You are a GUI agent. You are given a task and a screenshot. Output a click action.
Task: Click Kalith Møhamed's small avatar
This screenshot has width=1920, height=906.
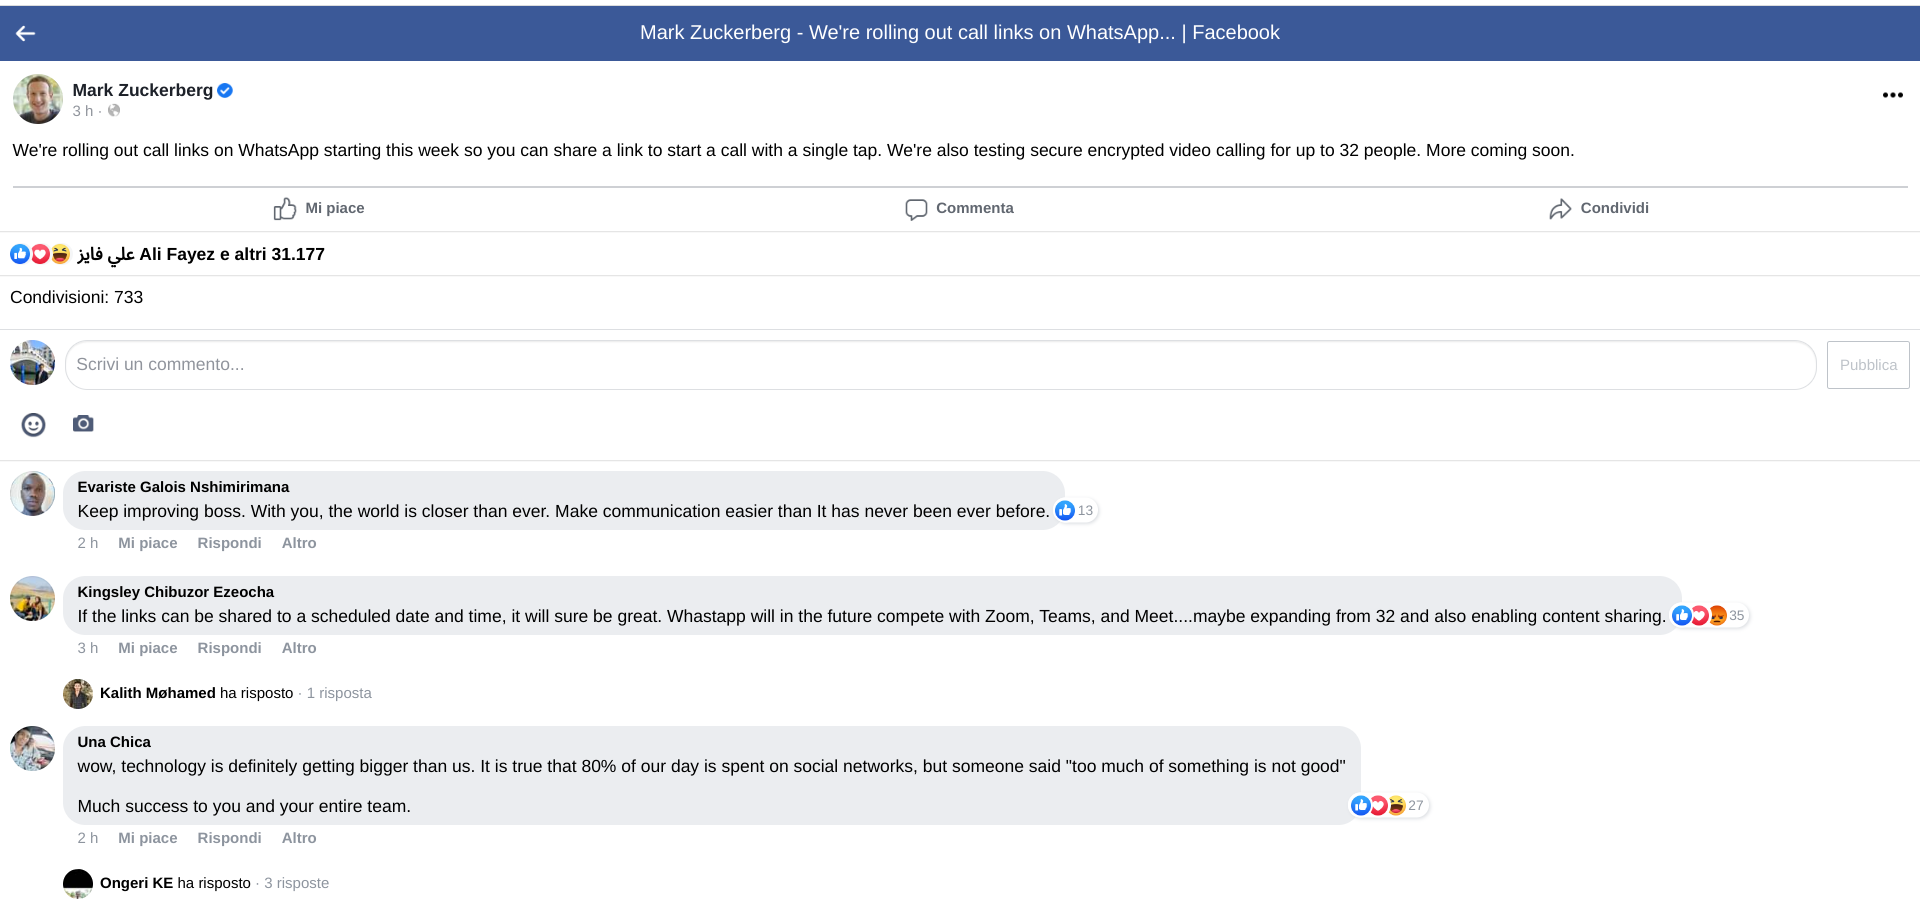[x=78, y=693]
